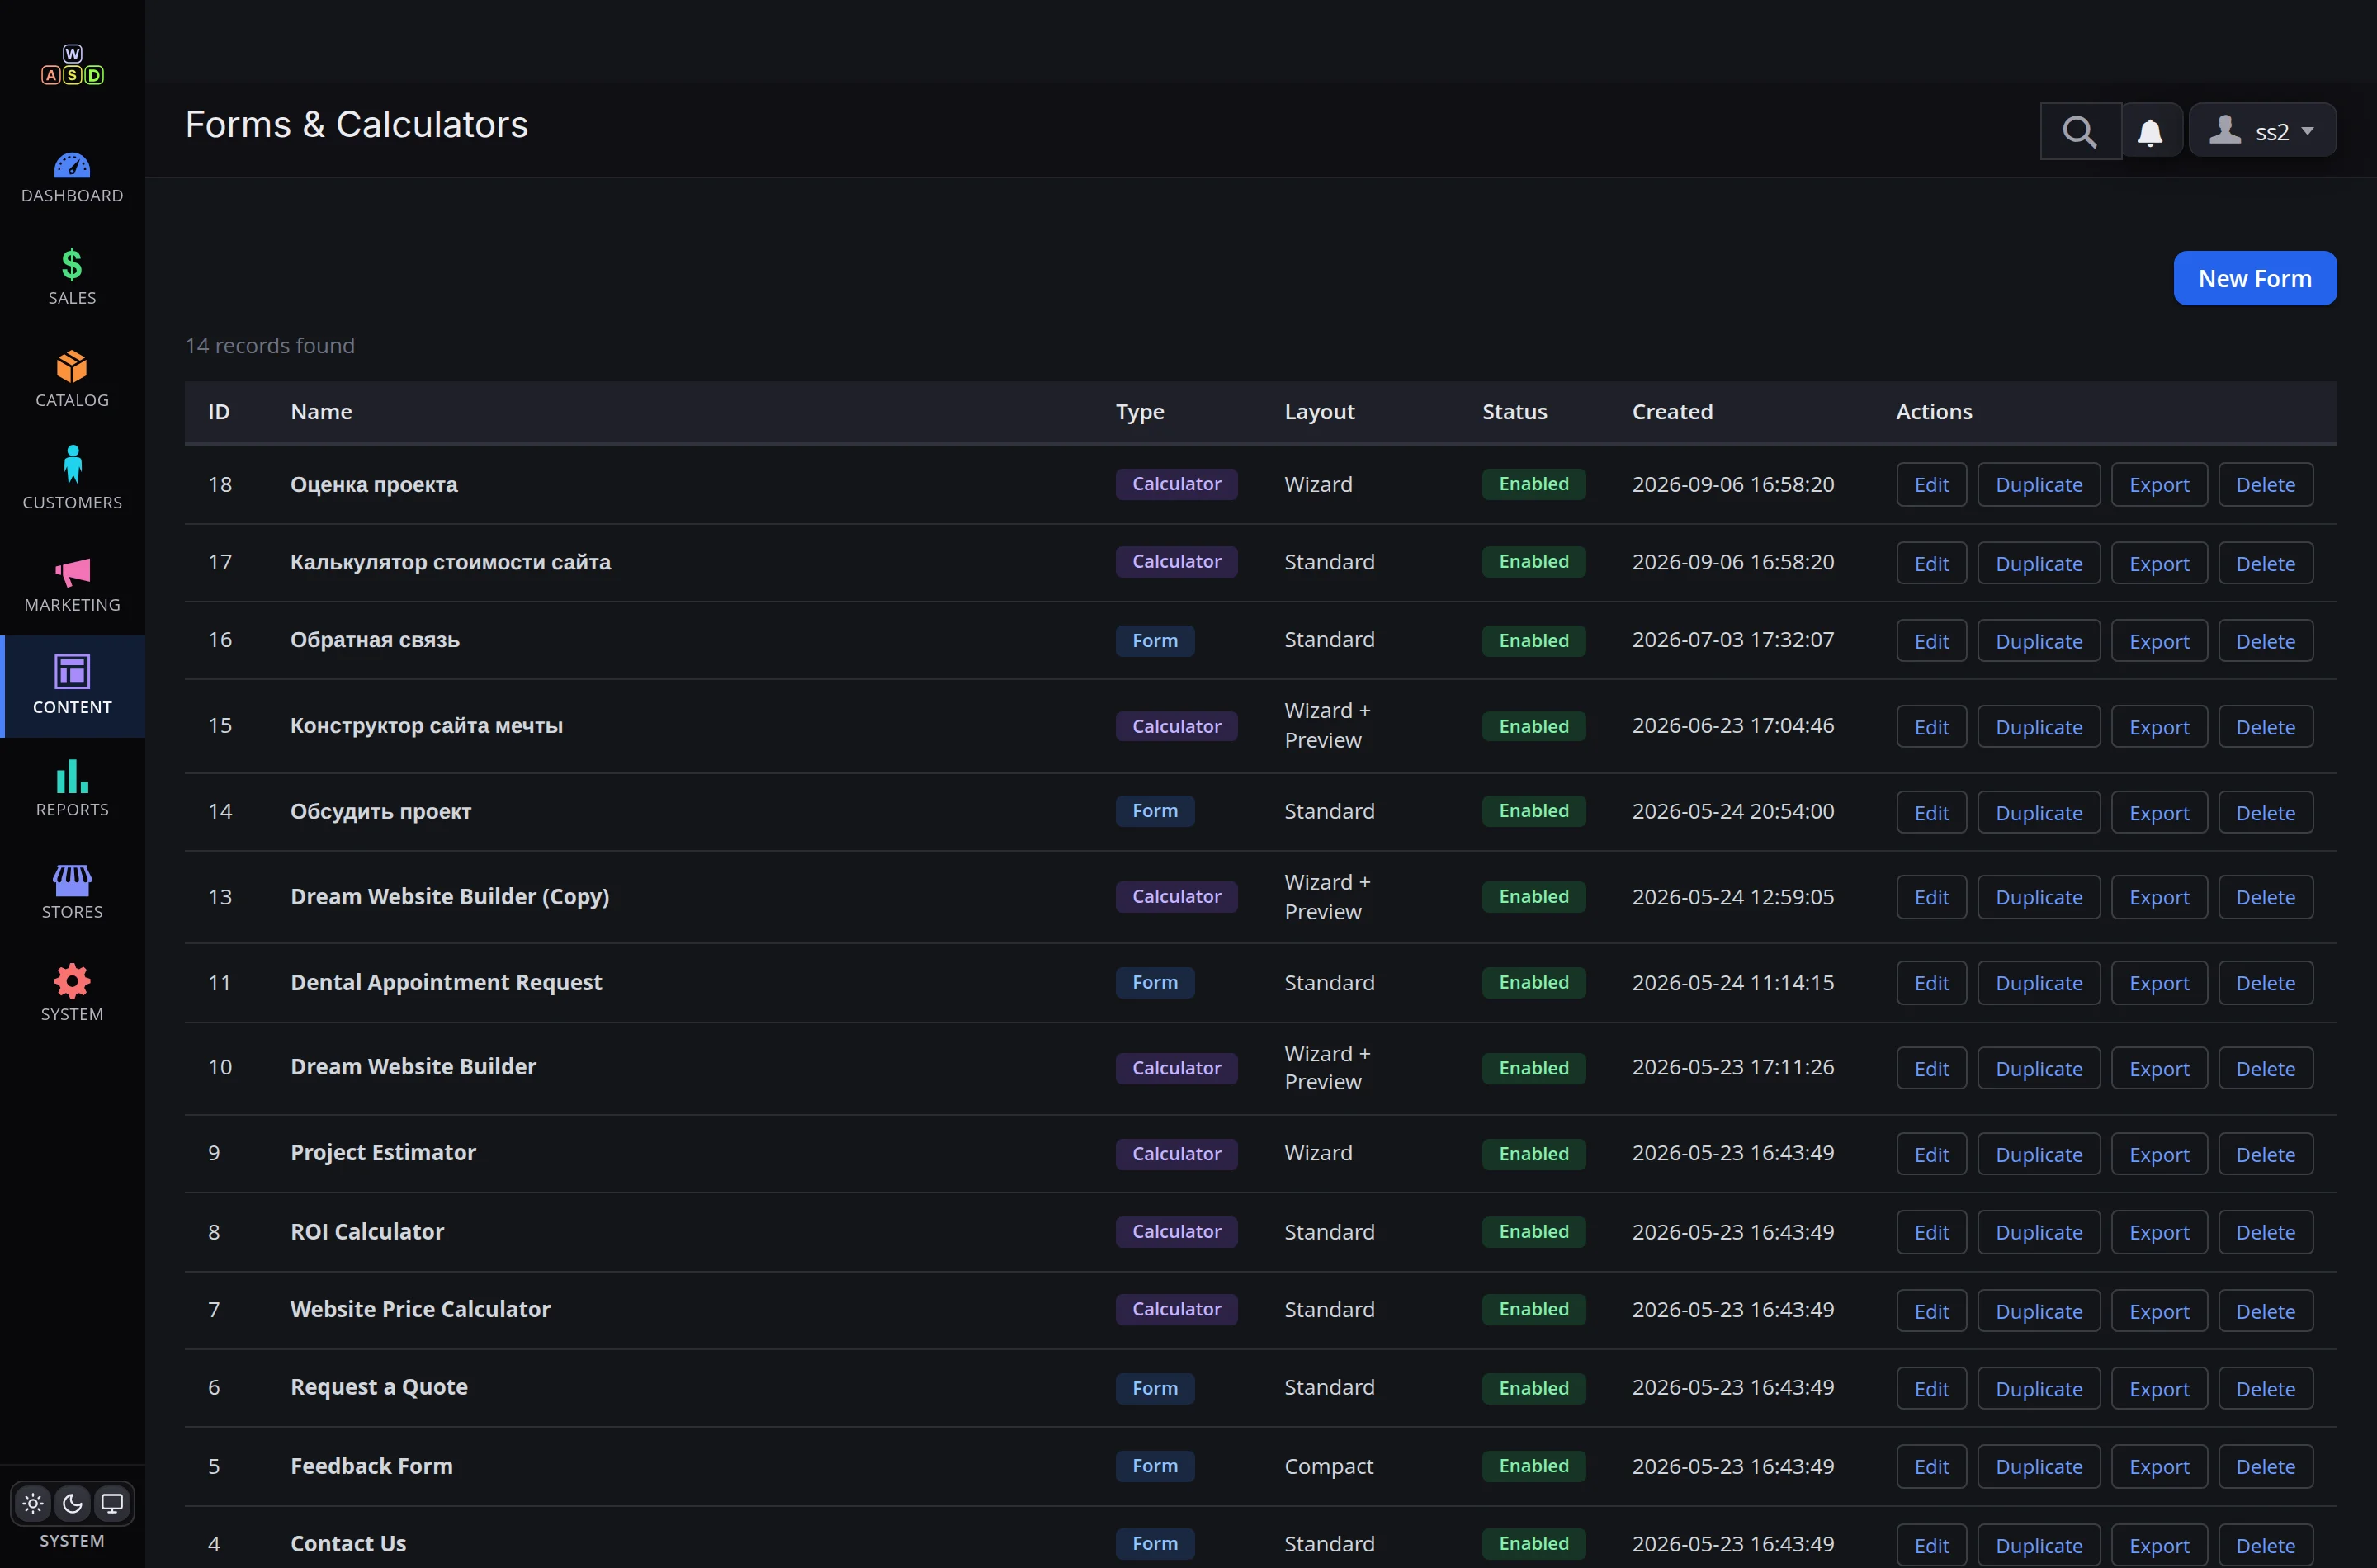This screenshot has height=1568, width=2377.
Task: Switch to light theme sun icon
Action: coord(33,1503)
